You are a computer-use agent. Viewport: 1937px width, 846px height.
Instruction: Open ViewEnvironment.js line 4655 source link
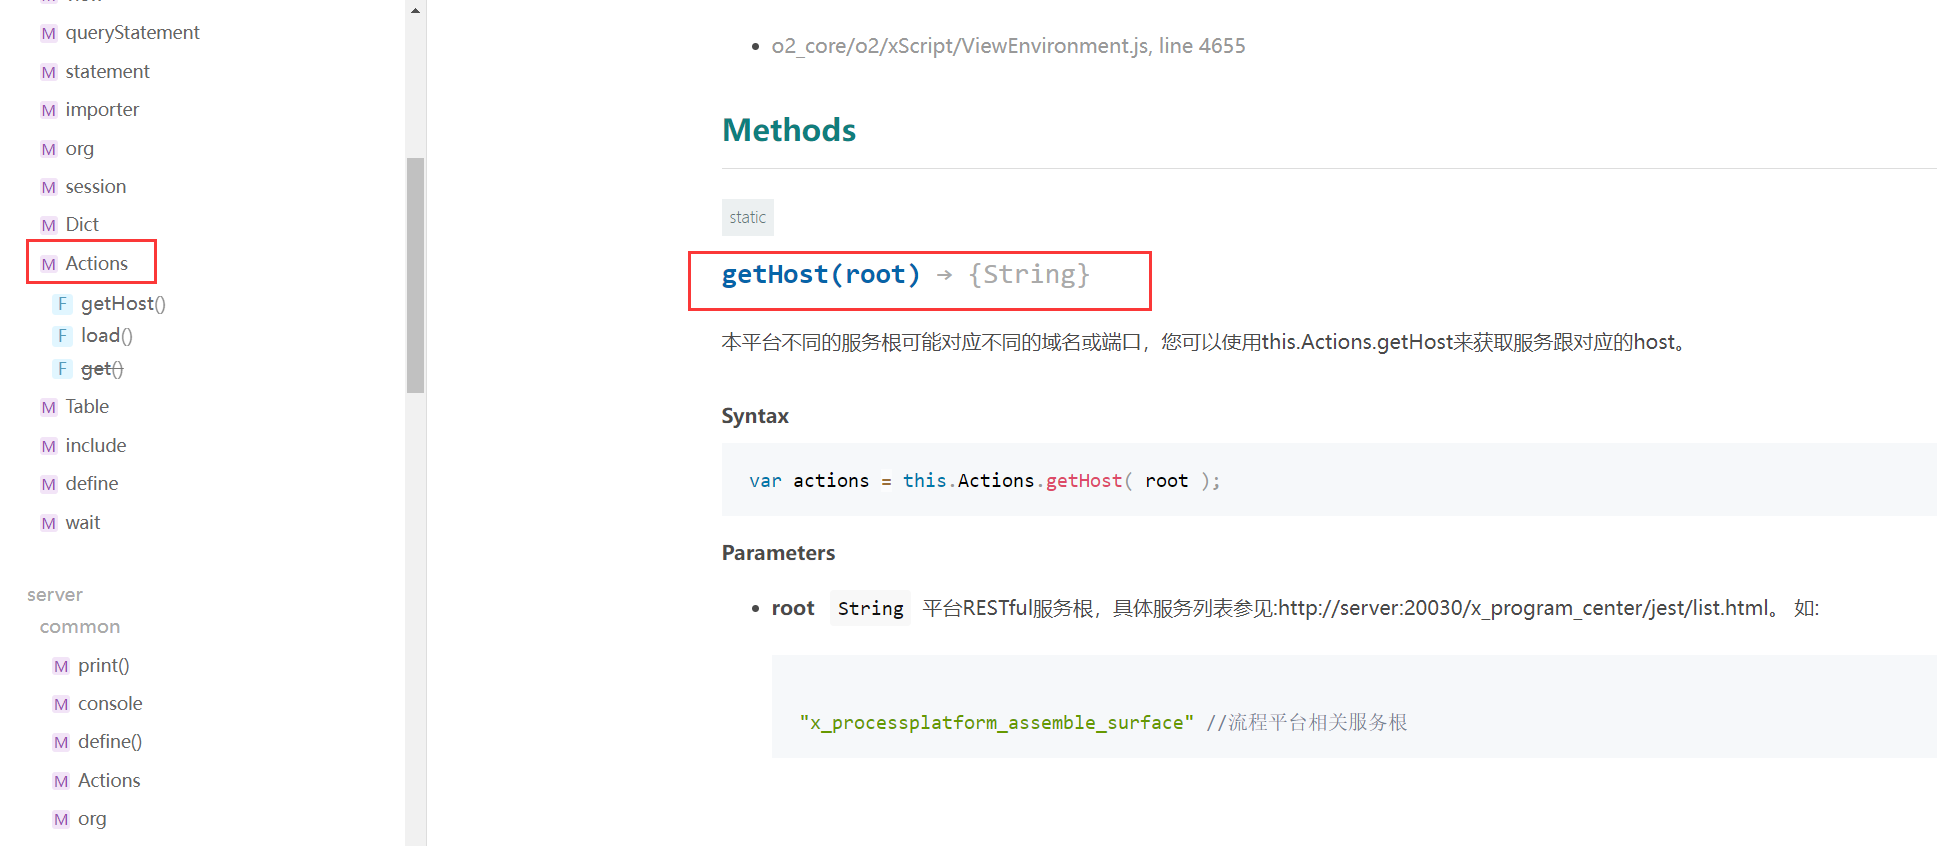(1008, 46)
